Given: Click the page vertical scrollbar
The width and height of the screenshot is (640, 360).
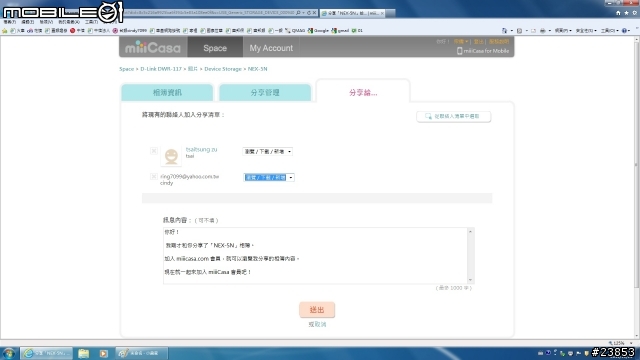Looking at the screenshot, I should (x=637, y=188).
